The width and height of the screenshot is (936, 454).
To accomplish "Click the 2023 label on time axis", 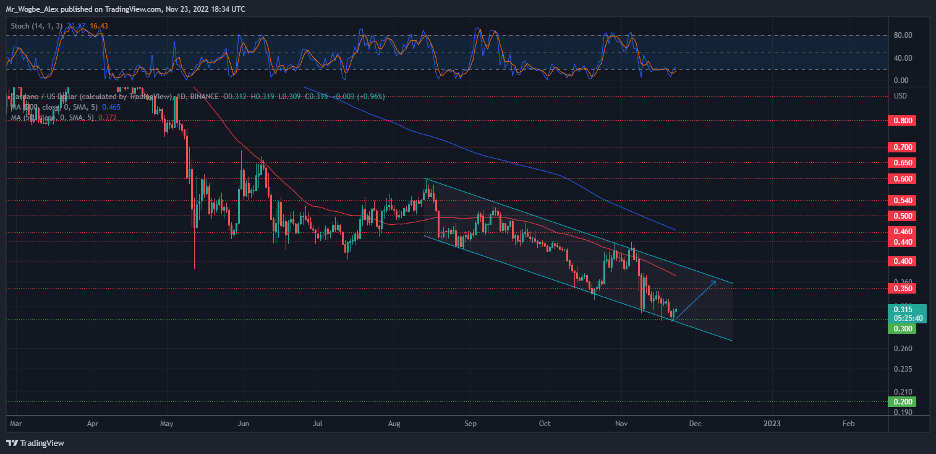I will [x=771, y=424].
